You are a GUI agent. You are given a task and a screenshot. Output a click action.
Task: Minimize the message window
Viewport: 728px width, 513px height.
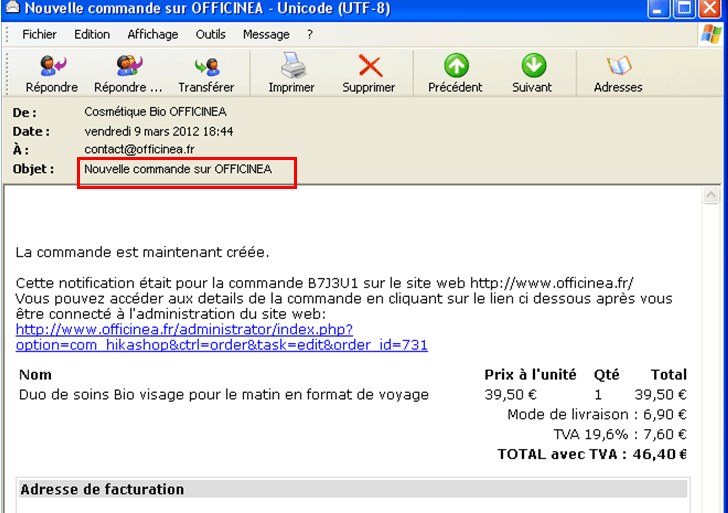tap(658, 8)
